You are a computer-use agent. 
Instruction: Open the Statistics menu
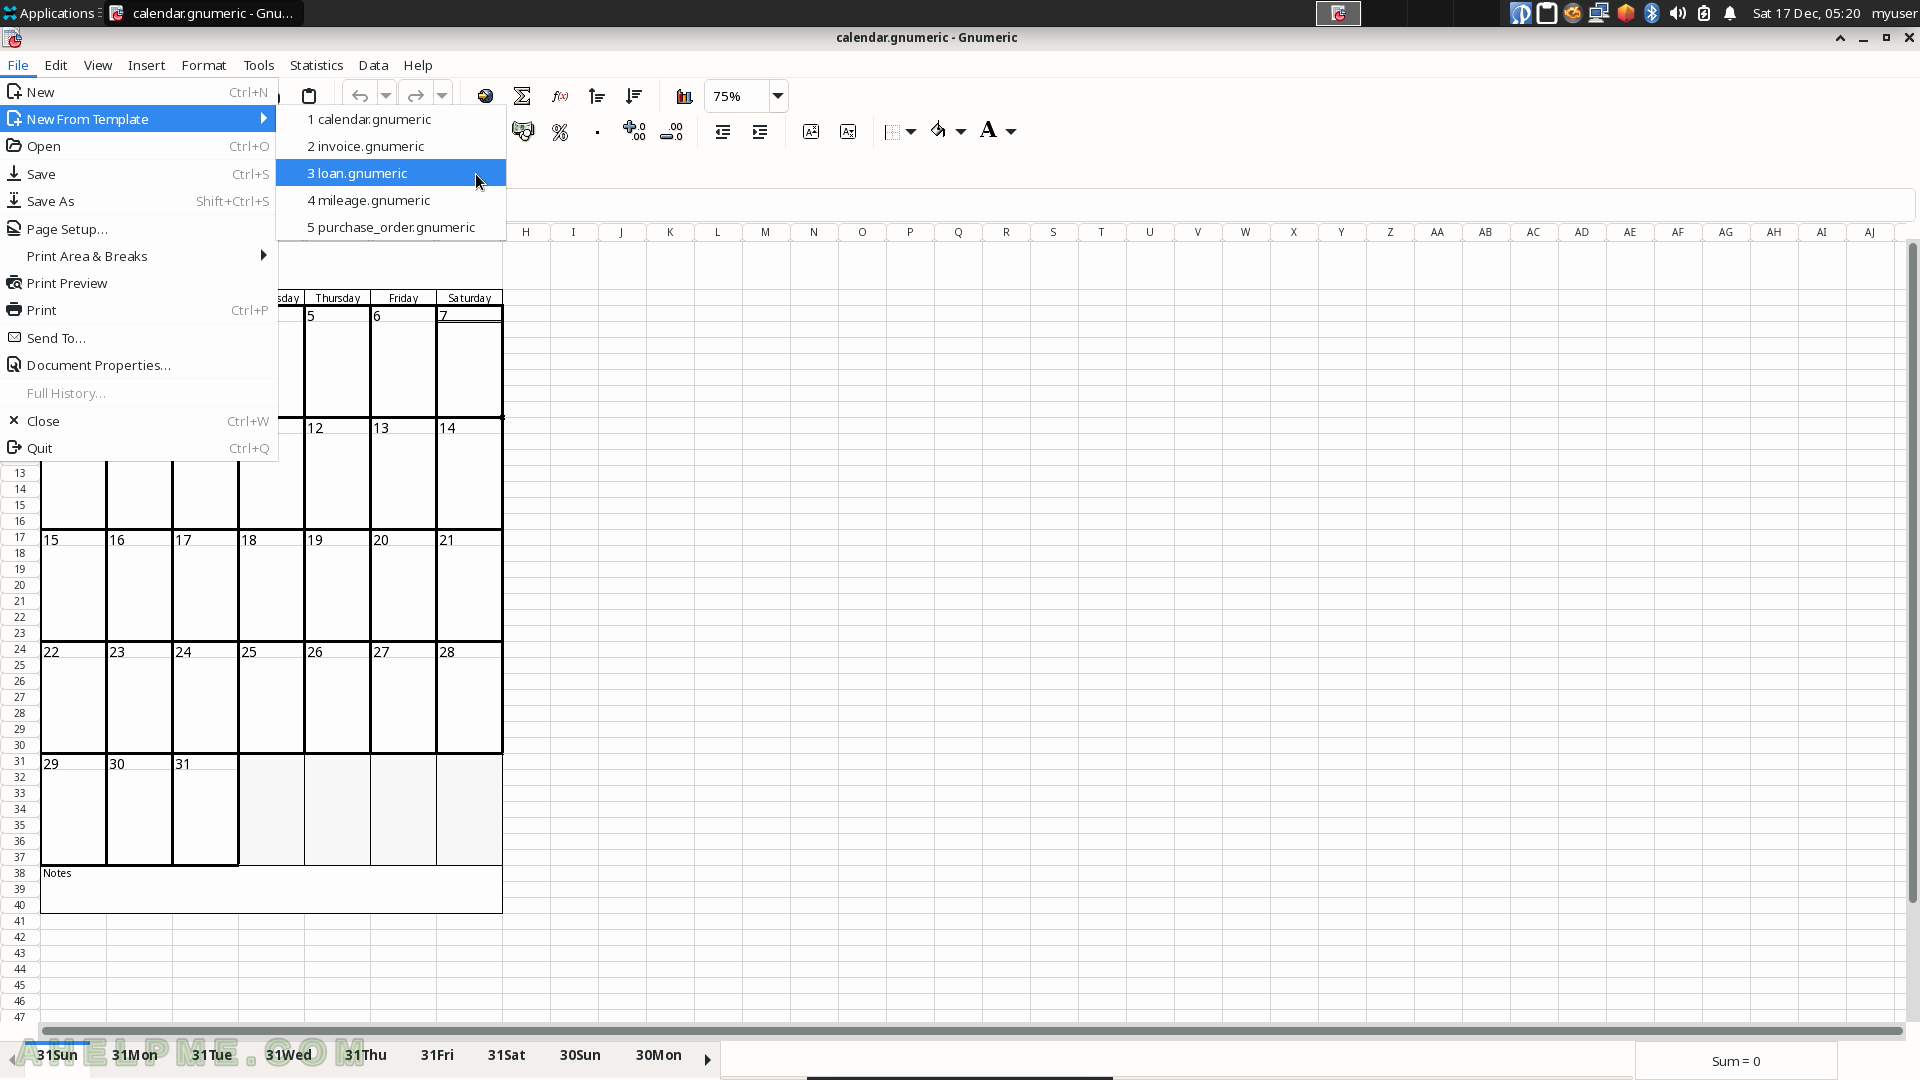point(316,65)
